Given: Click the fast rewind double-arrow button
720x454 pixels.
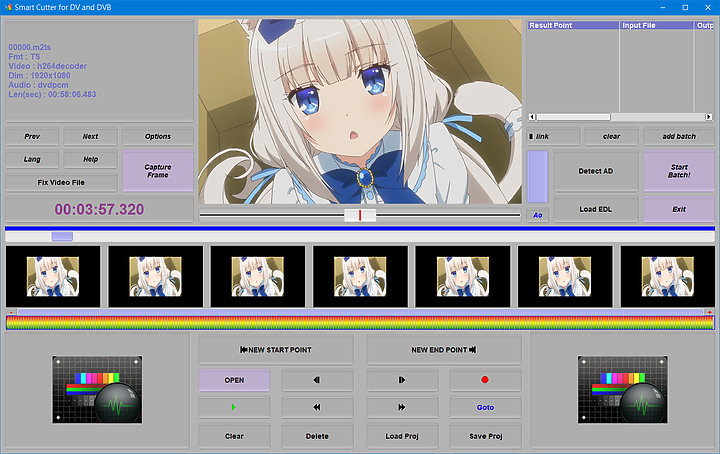Looking at the screenshot, I should (x=317, y=407).
